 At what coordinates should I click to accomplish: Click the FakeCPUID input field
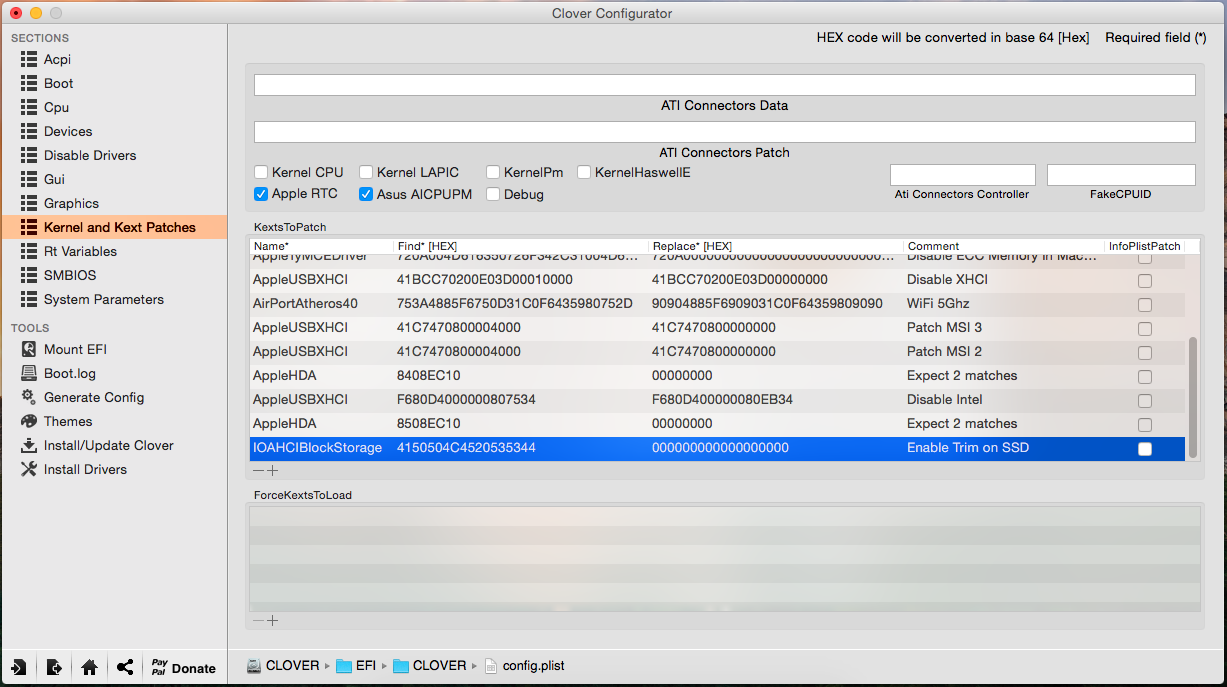coord(1120,175)
